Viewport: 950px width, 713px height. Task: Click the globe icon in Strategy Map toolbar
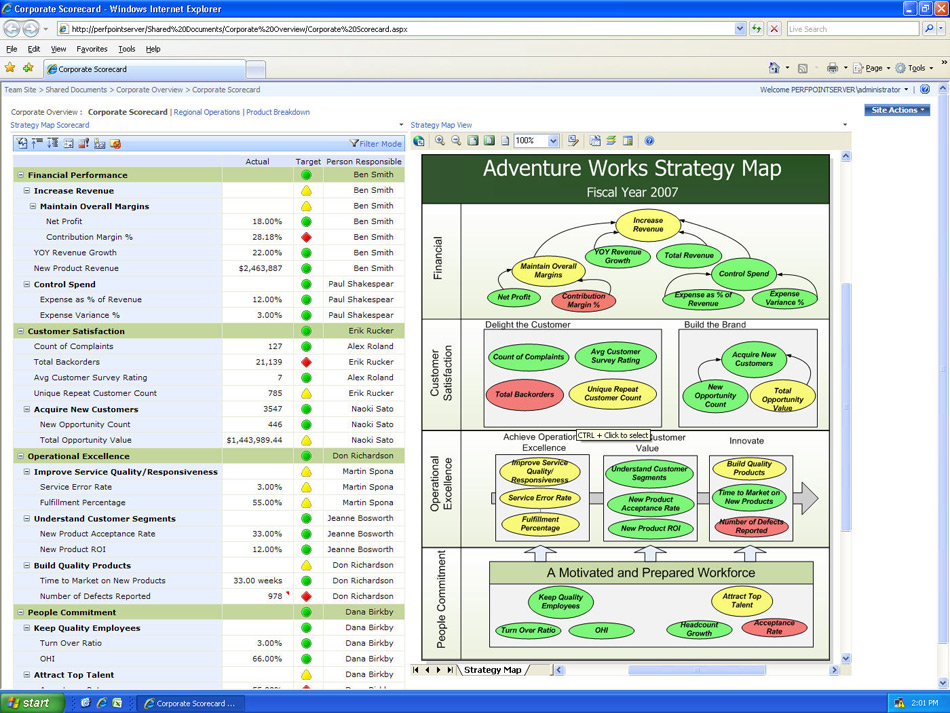[419, 141]
